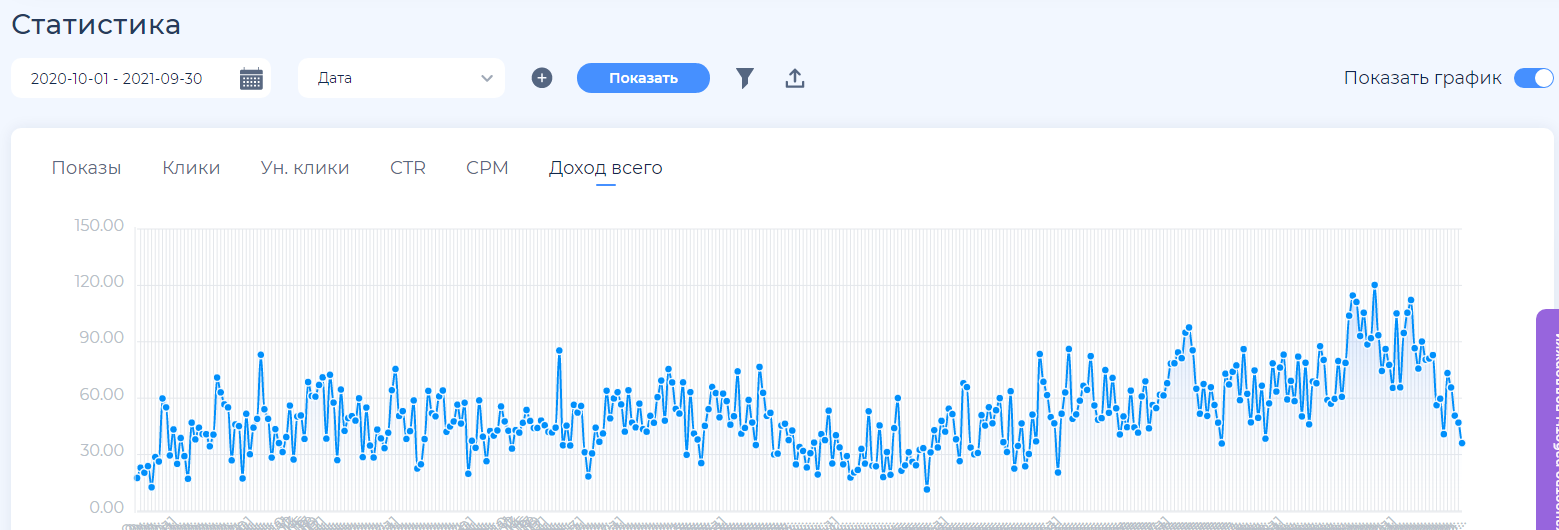
Task: Click the first data point on the chart
Action: point(137,478)
